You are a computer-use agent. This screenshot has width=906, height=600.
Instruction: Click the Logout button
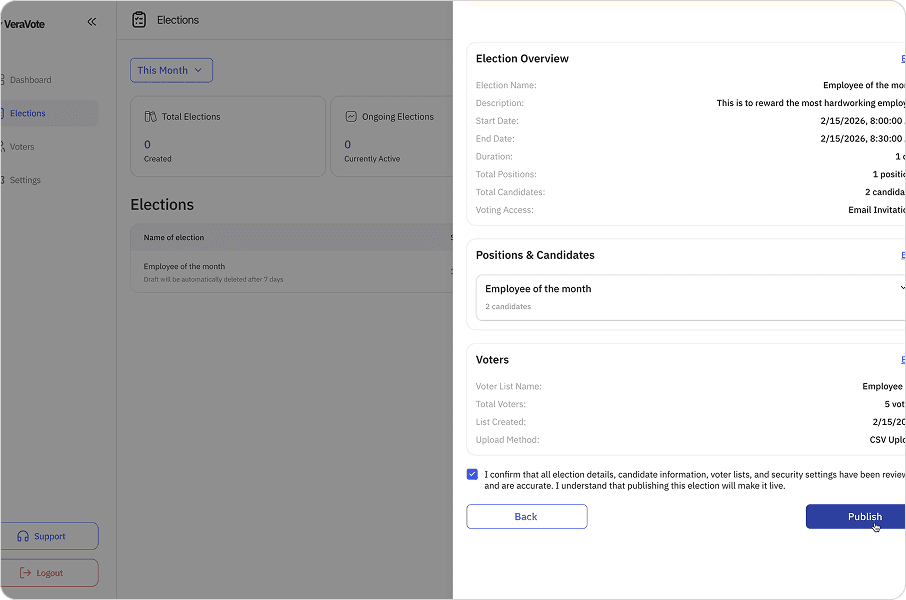(49, 572)
